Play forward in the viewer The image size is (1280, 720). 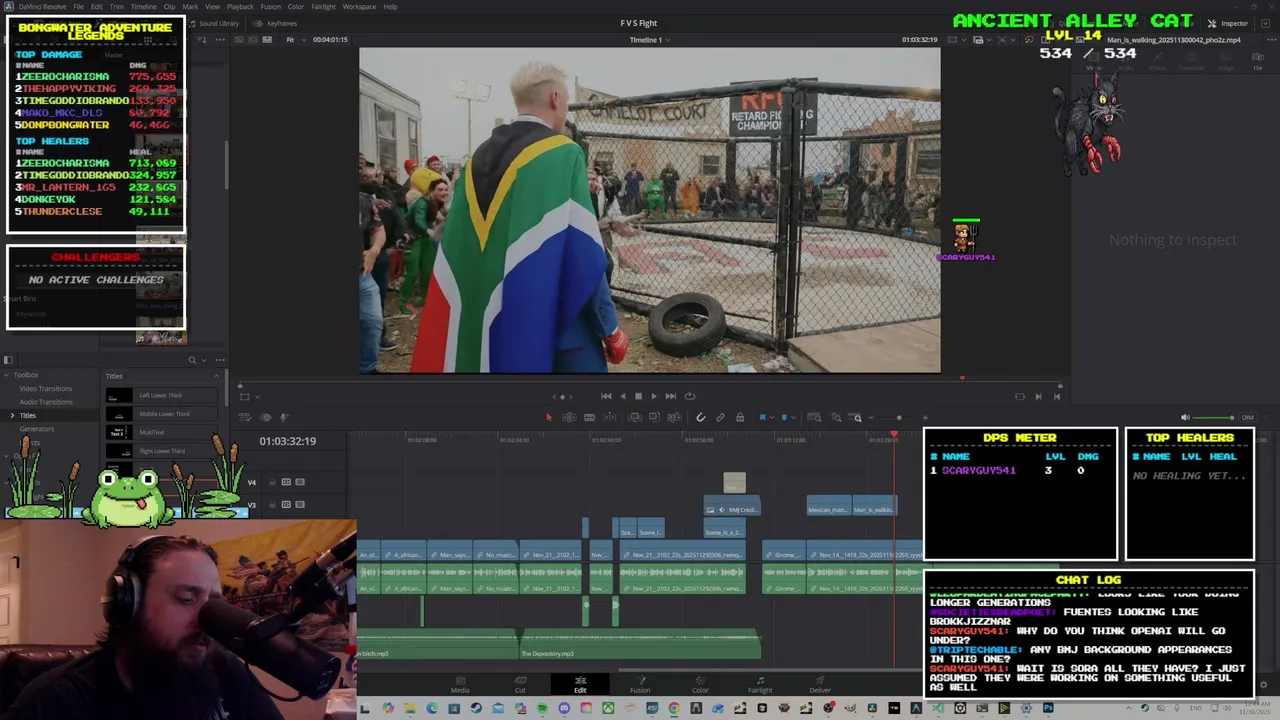[654, 396]
